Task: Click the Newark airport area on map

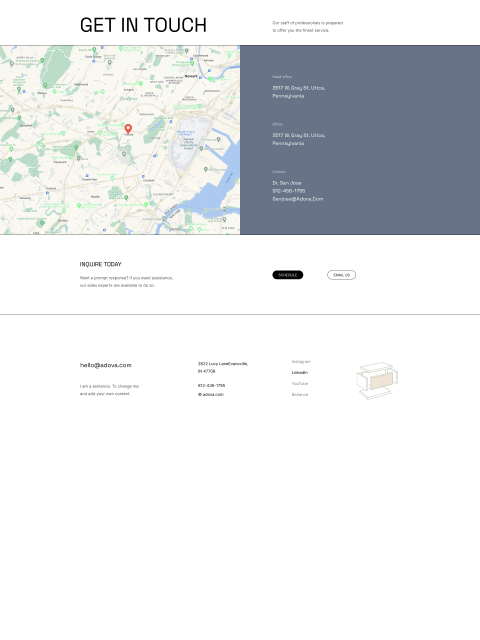Action: [189, 142]
